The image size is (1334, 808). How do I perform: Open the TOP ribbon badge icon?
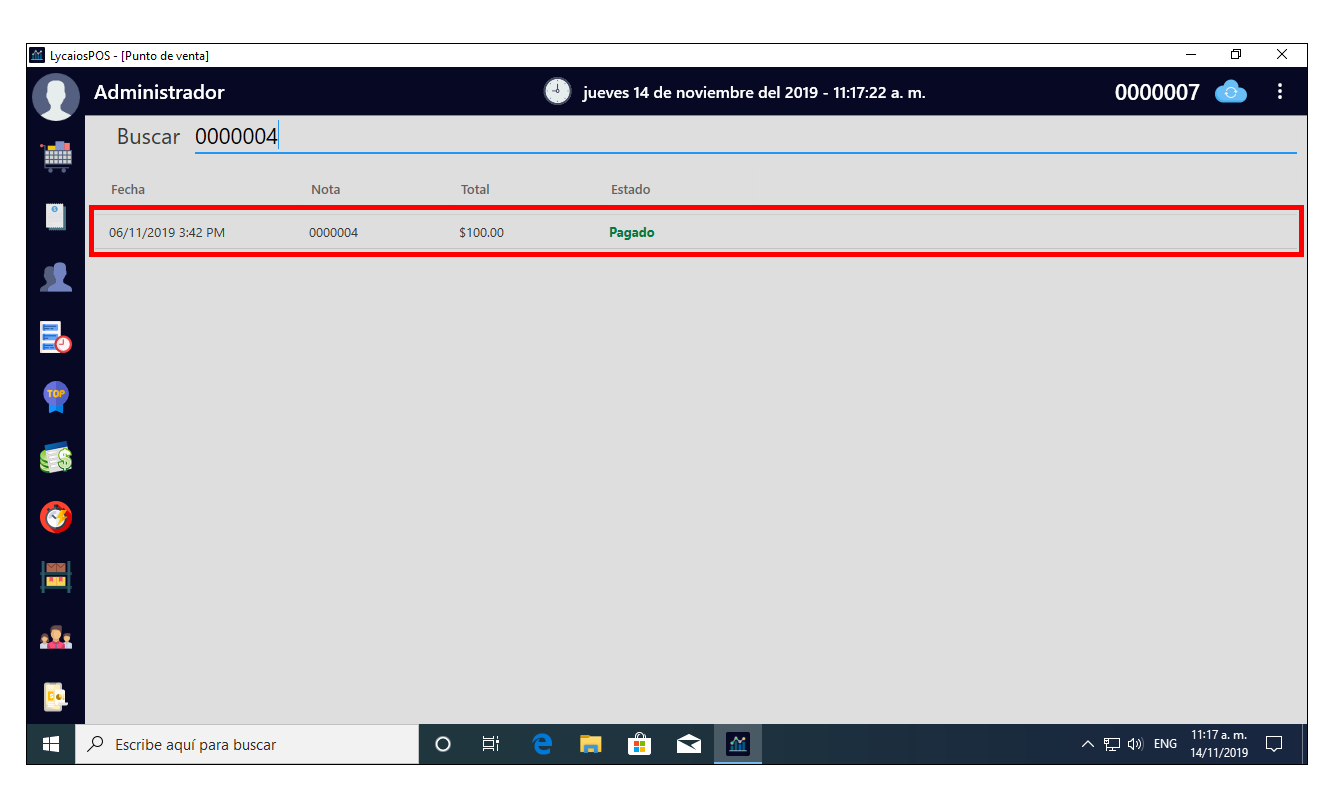[x=56, y=397]
